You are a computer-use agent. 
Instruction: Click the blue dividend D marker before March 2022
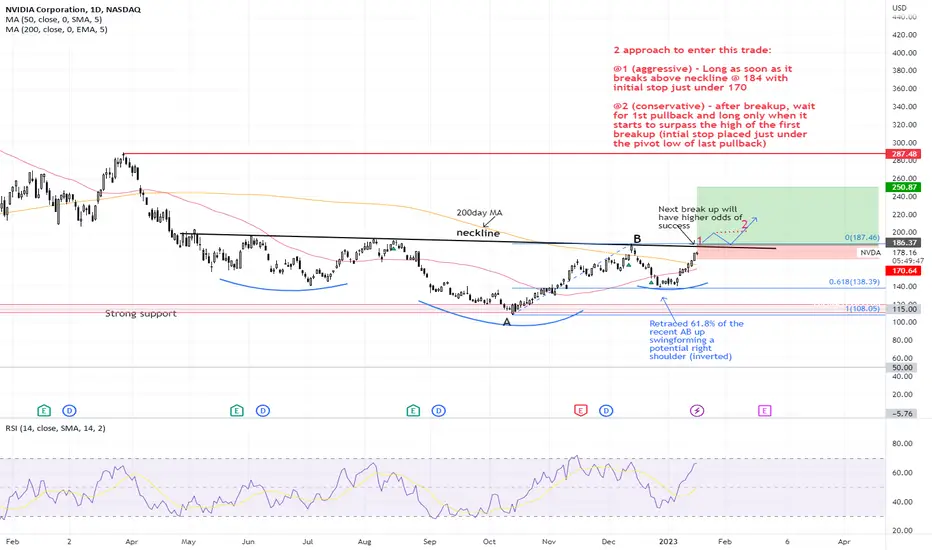(70, 410)
